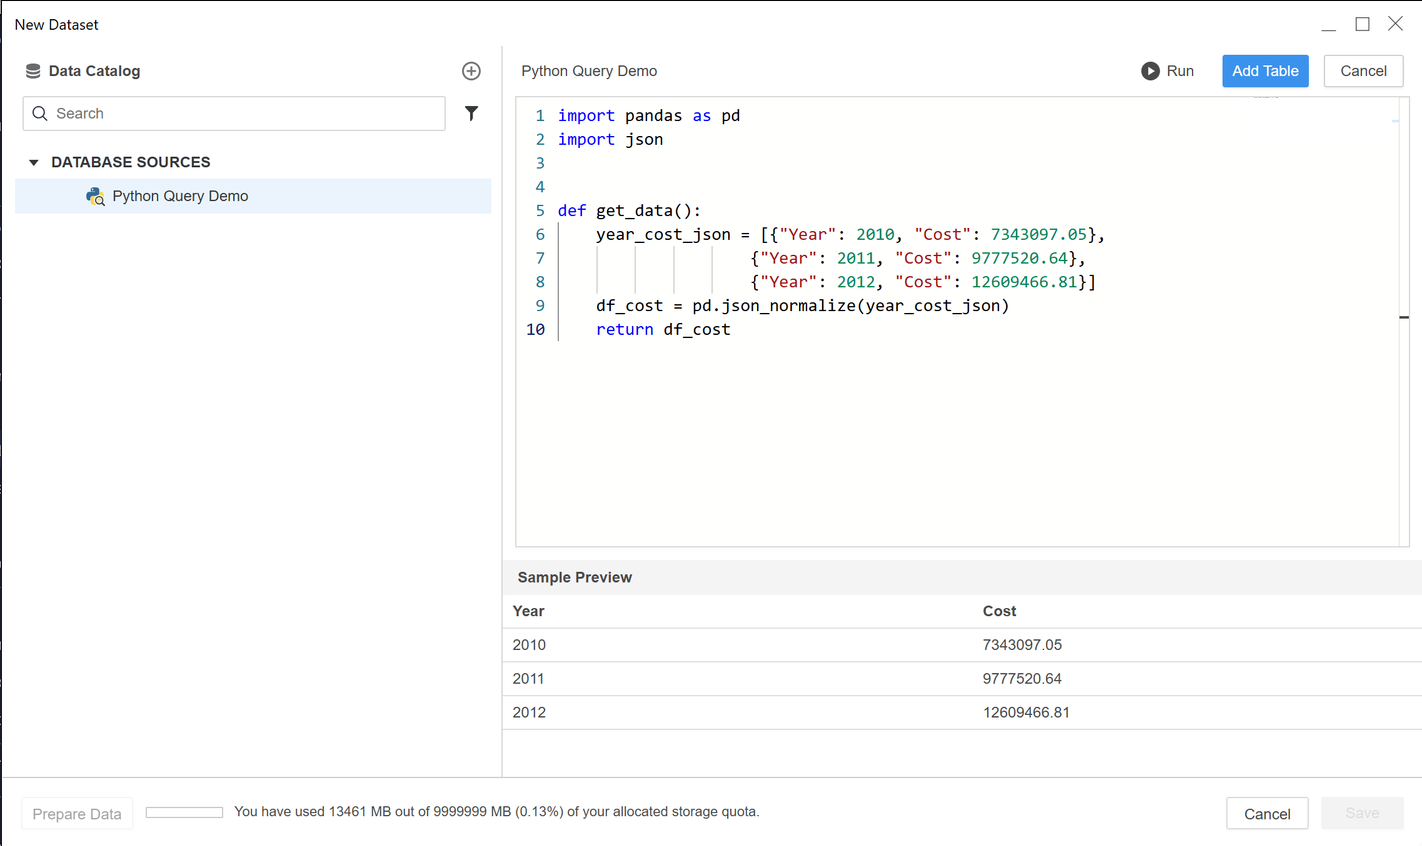Click the storage quota progress bar
Viewport: 1422px width, 846px height.
184,812
